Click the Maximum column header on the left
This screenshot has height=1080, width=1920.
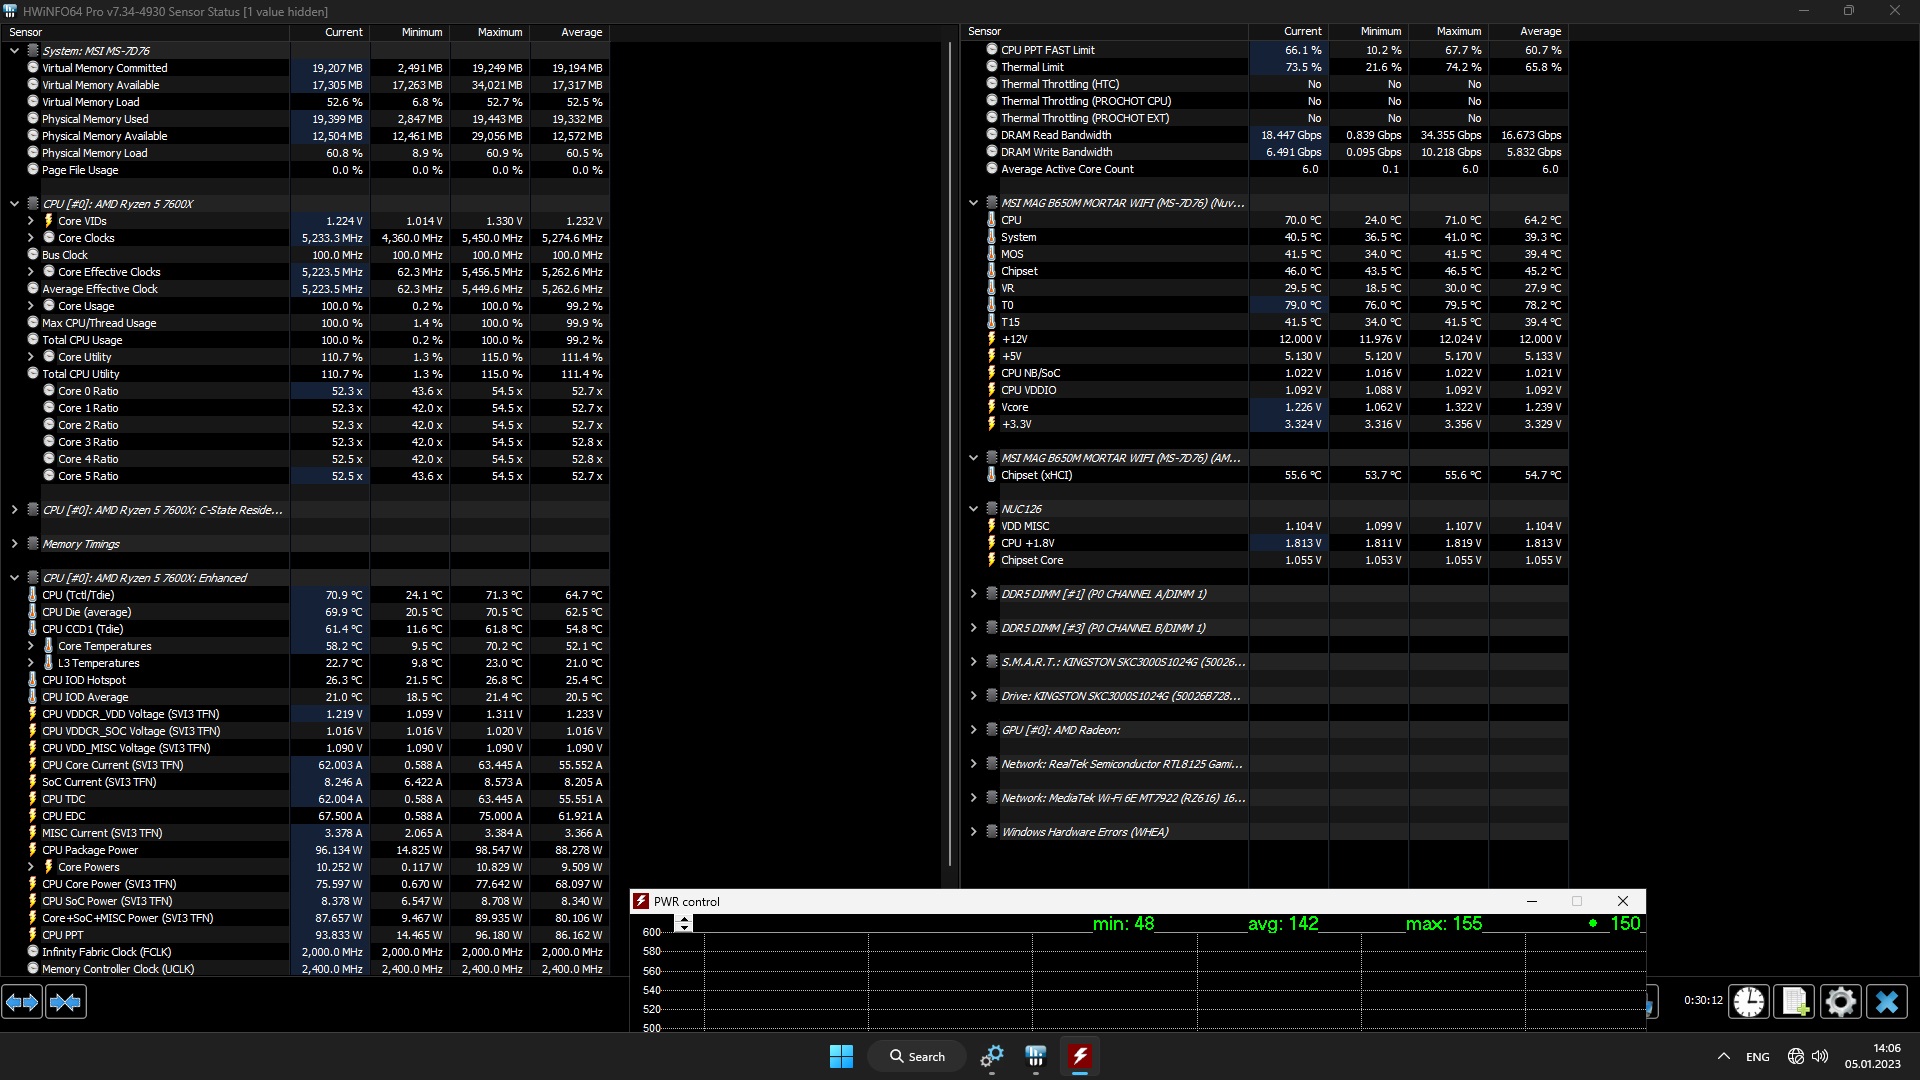499,32
